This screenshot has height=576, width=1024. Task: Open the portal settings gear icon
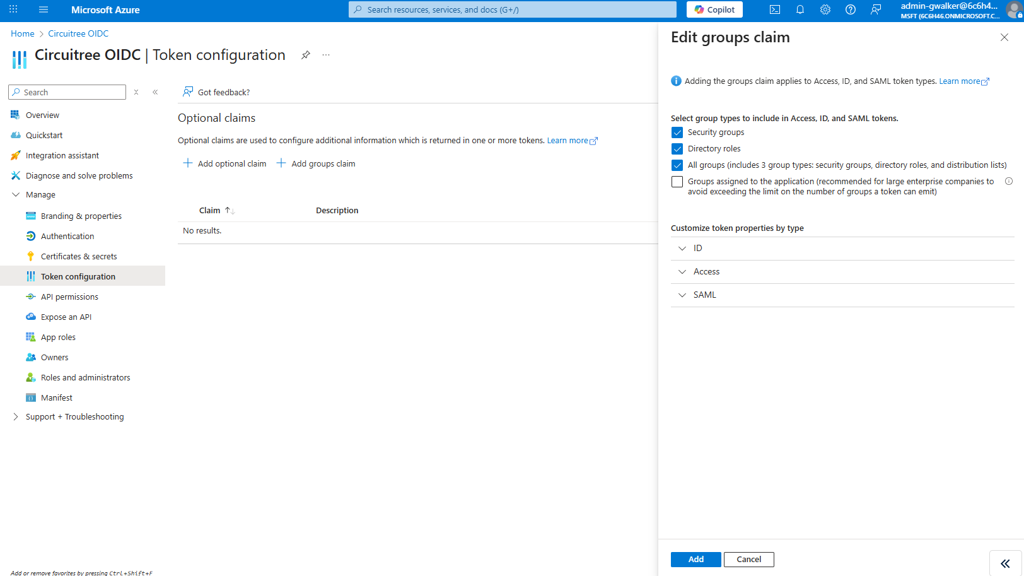pyautogui.click(x=825, y=10)
